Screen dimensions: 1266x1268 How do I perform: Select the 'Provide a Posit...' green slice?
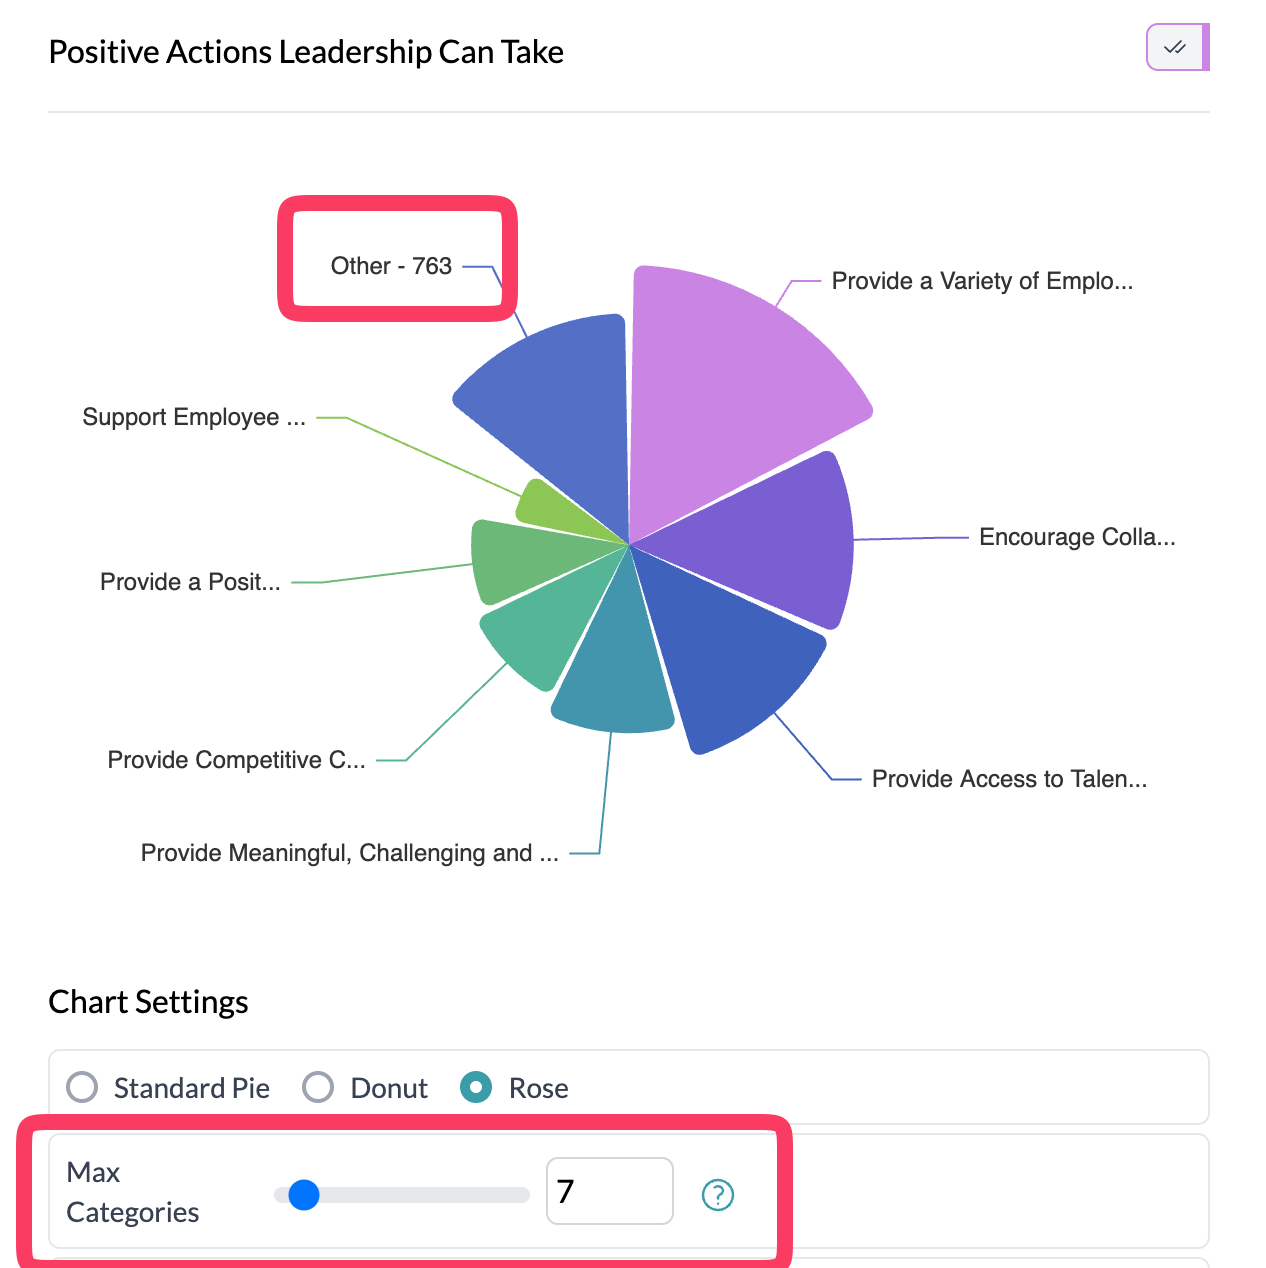[510, 560]
